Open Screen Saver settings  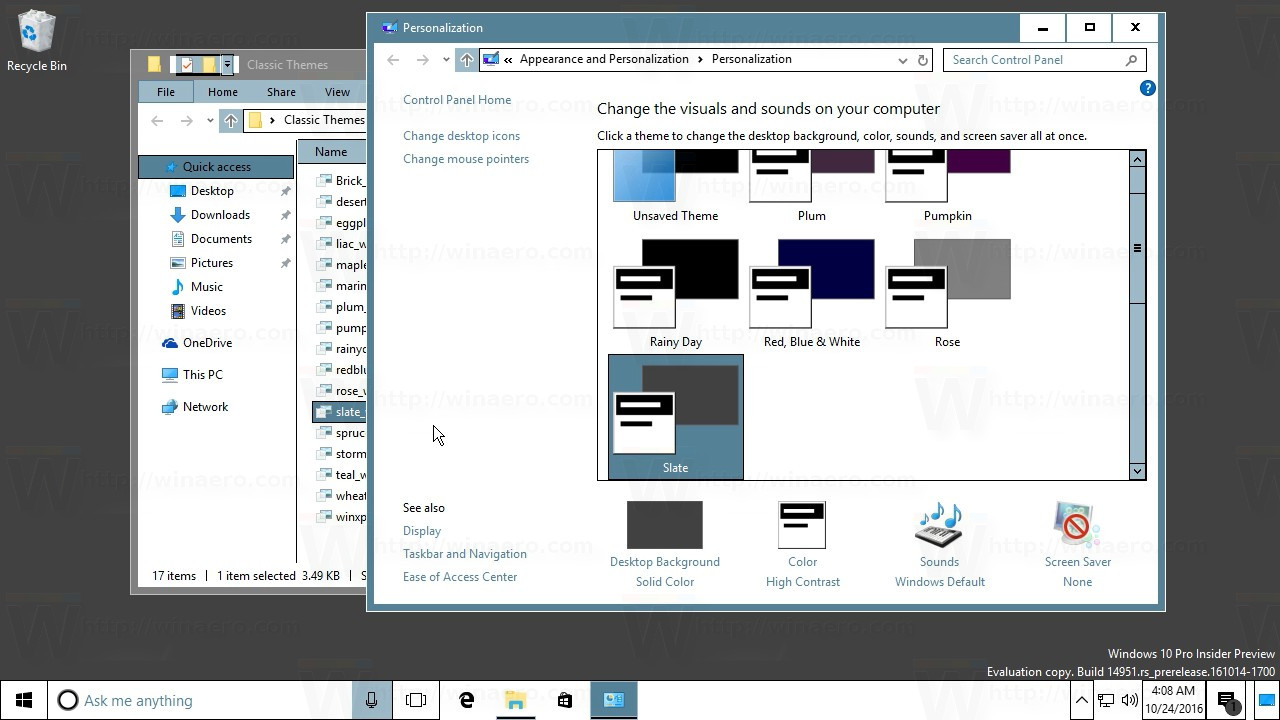[1077, 545]
